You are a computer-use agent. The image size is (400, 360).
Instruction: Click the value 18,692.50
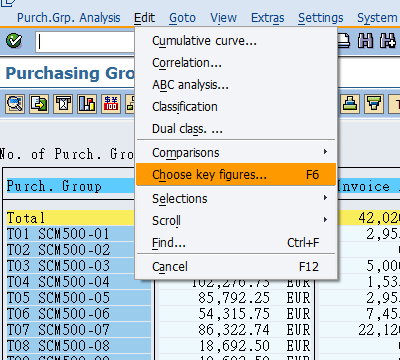pos(234,346)
